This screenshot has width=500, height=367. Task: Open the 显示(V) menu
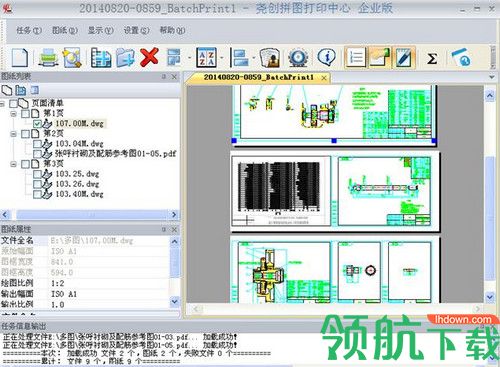pos(101,30)
